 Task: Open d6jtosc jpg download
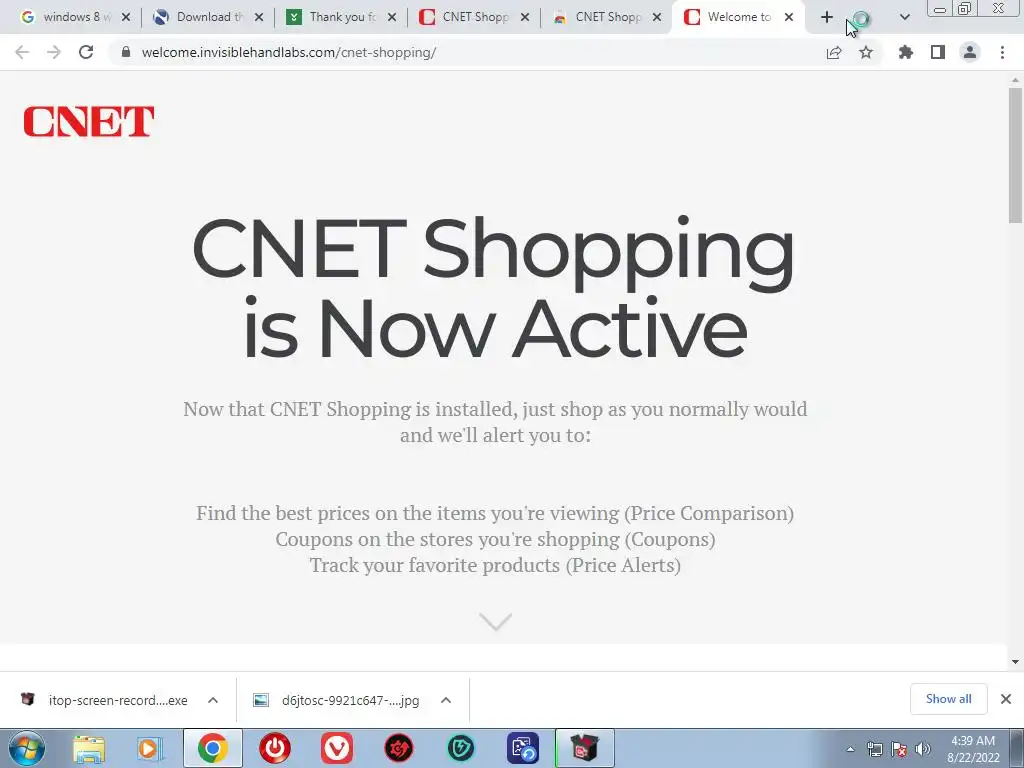point(337,700)
